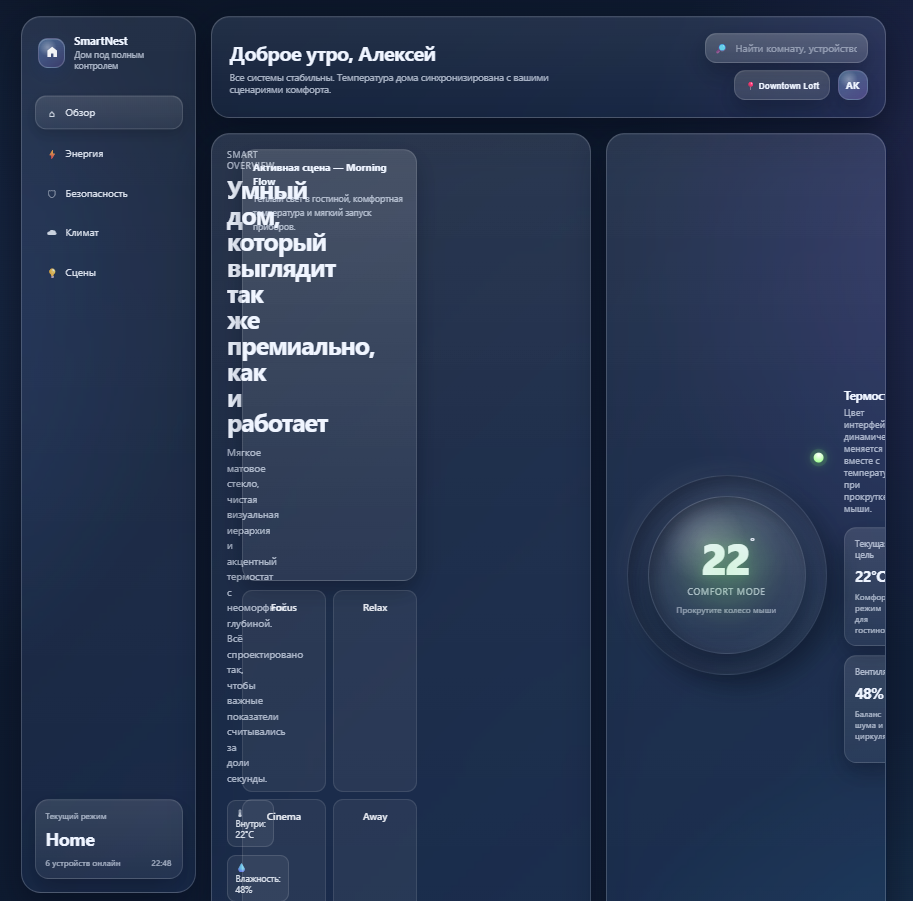Click the Home current mode card
This screenshot has width=913, height=901.
click(x=109, y=839)
